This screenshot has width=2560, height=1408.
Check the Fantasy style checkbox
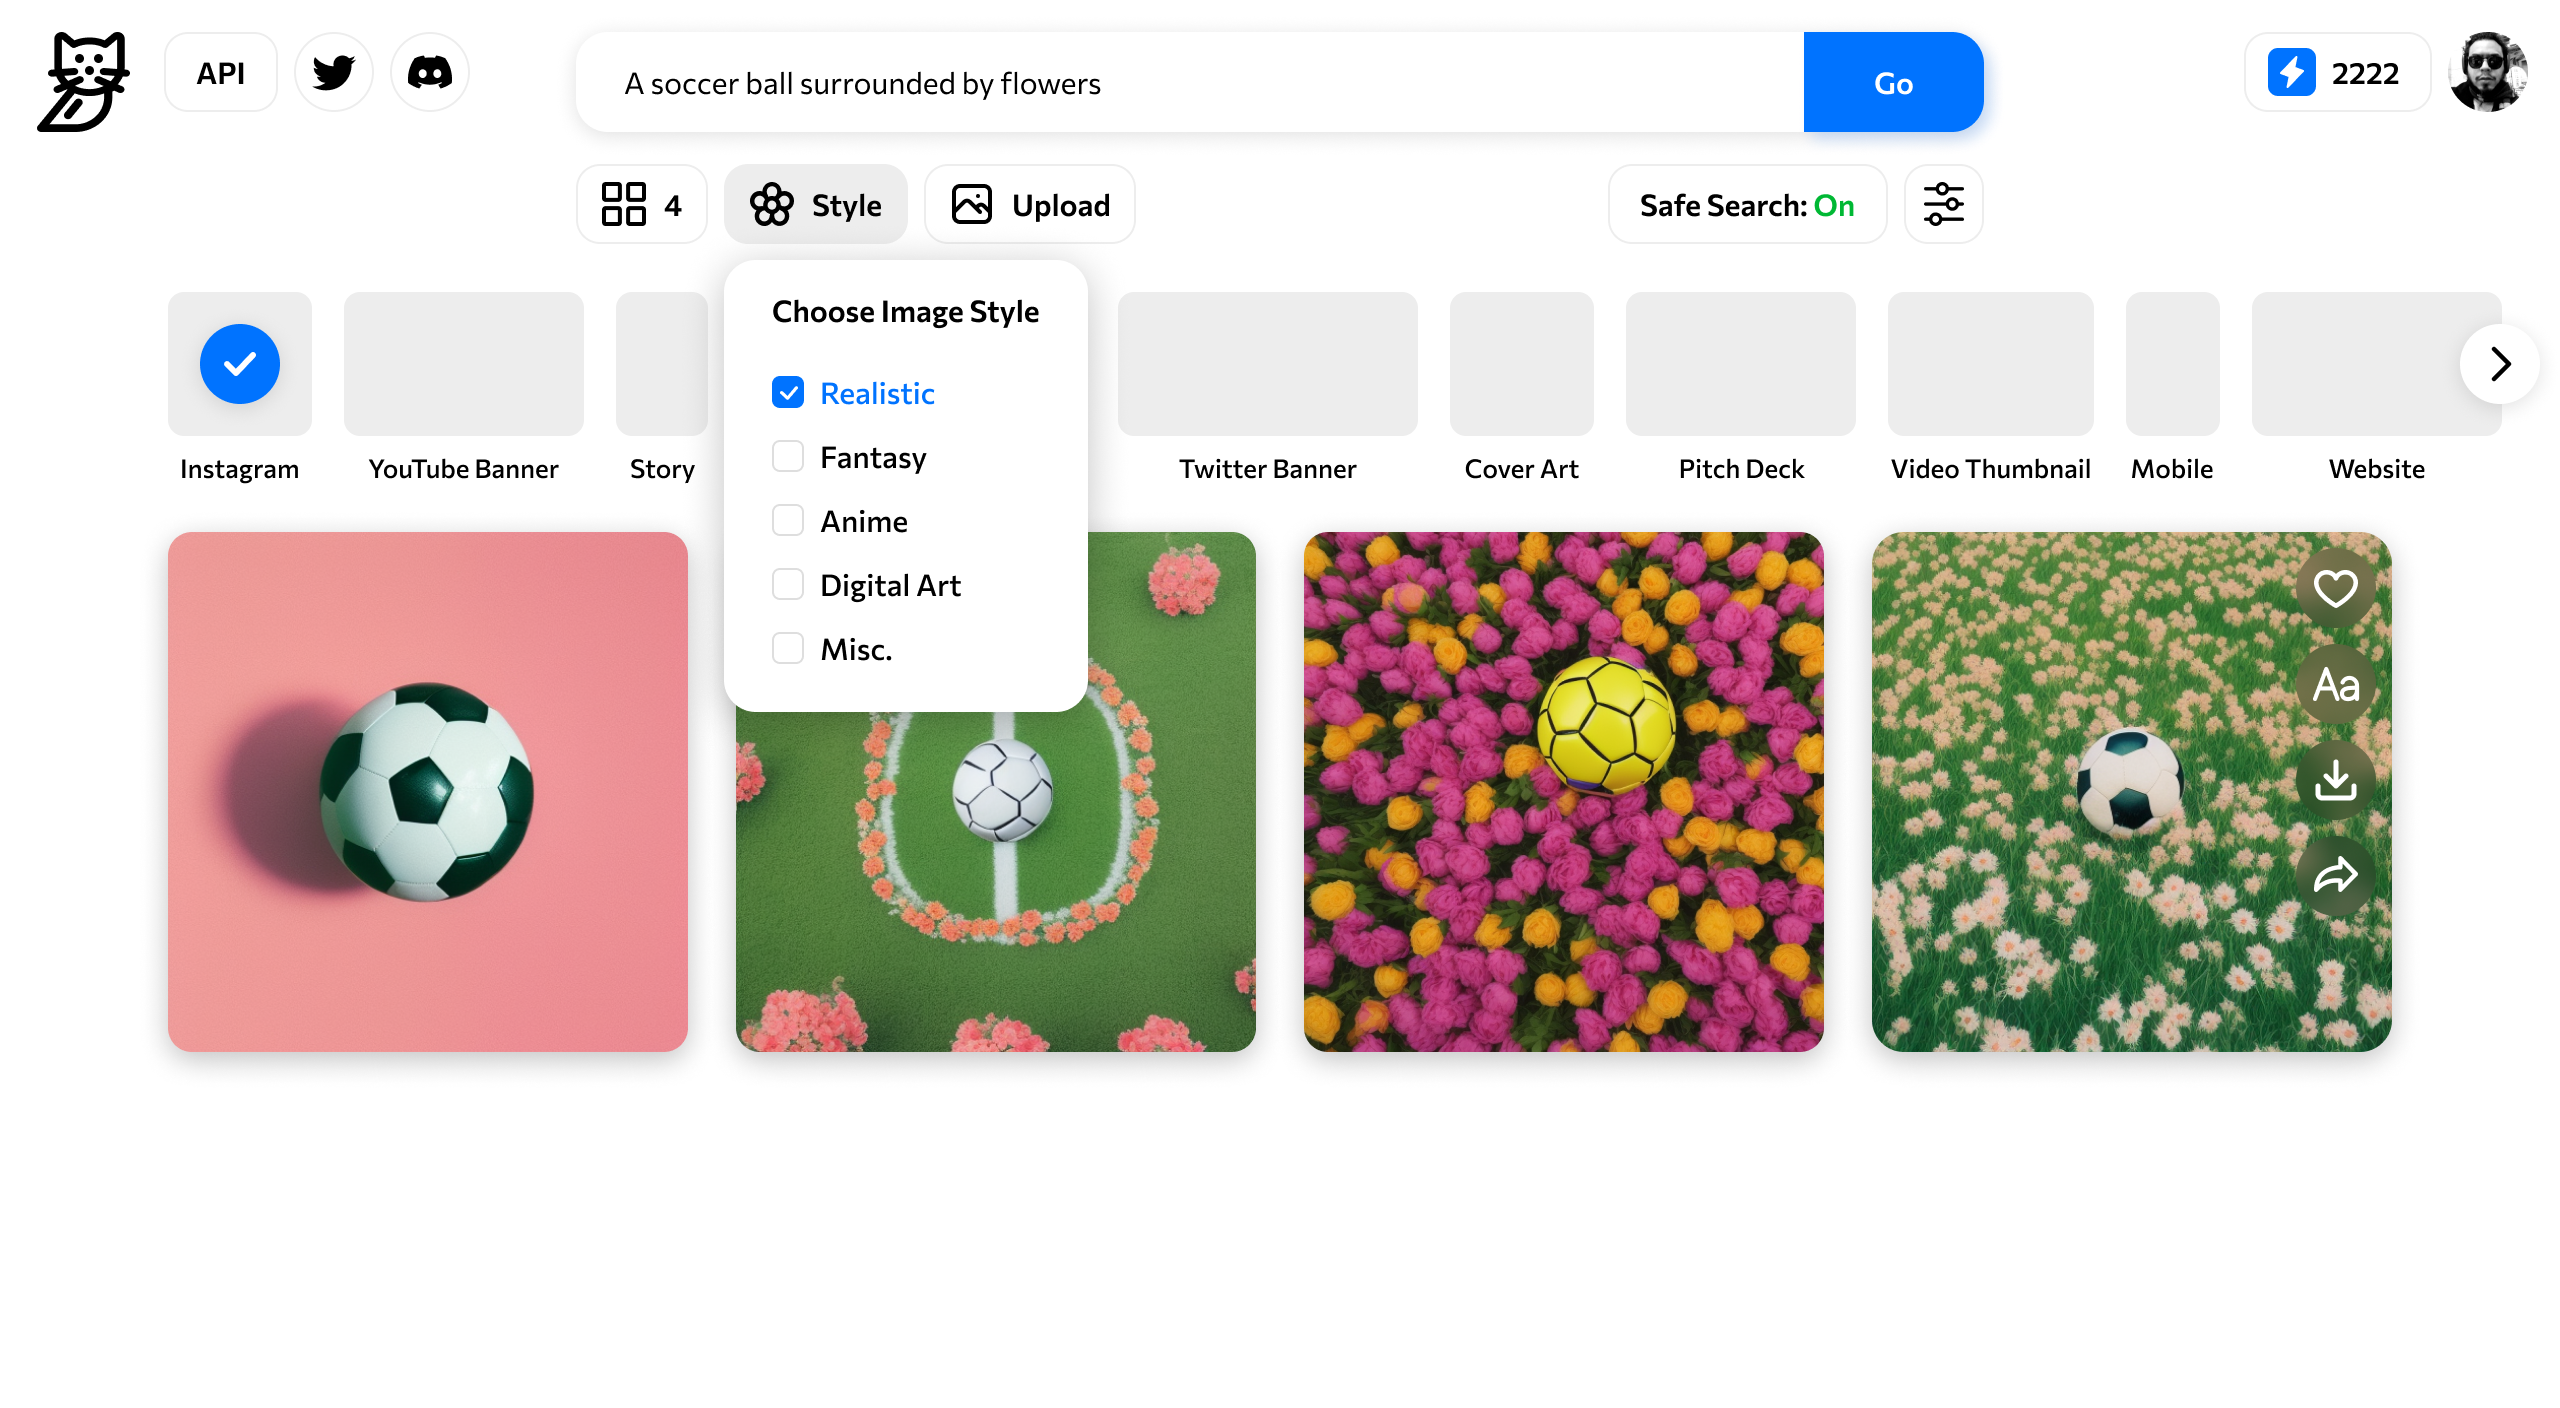click(x=788, y=457)
